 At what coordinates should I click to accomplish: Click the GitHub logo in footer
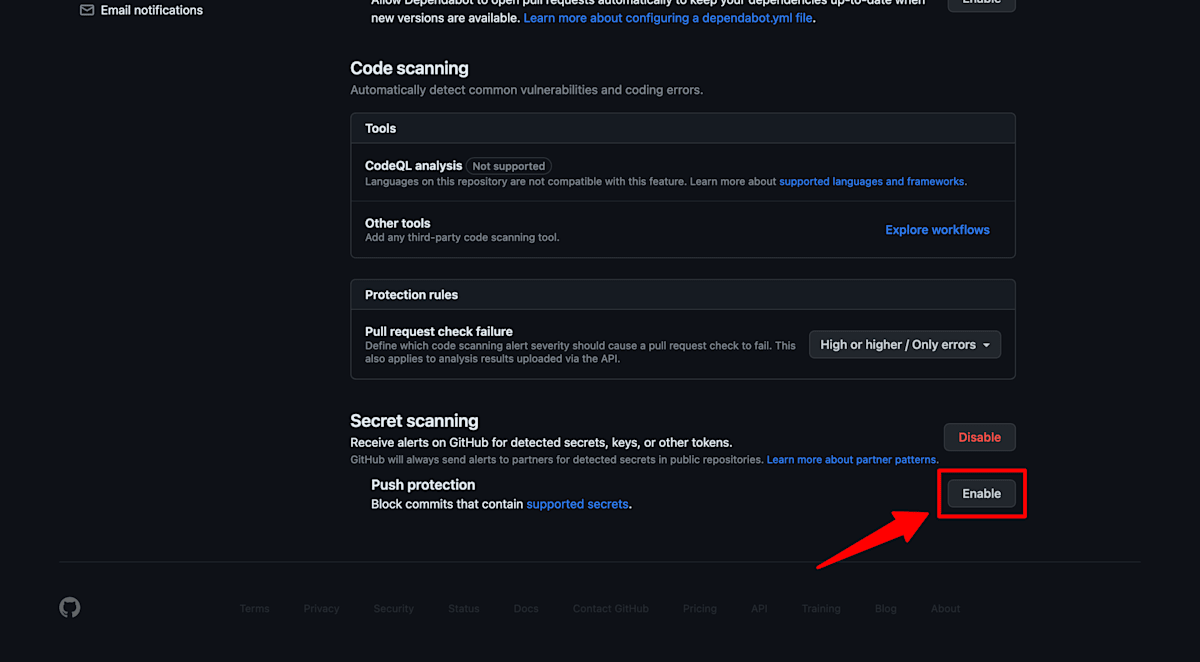point(70,608)
